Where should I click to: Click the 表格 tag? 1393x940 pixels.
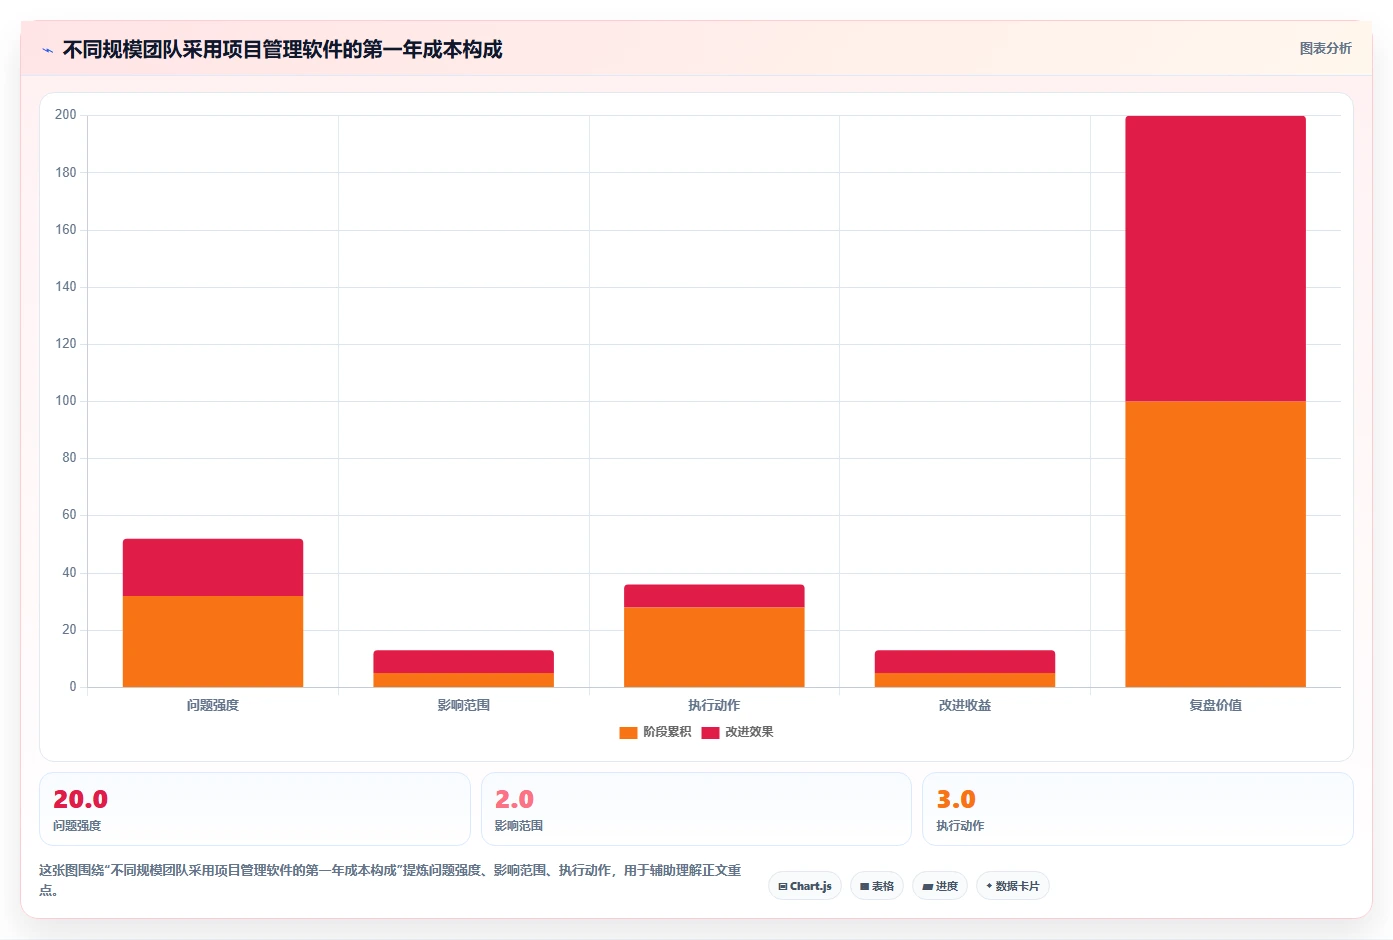point(877,886)
